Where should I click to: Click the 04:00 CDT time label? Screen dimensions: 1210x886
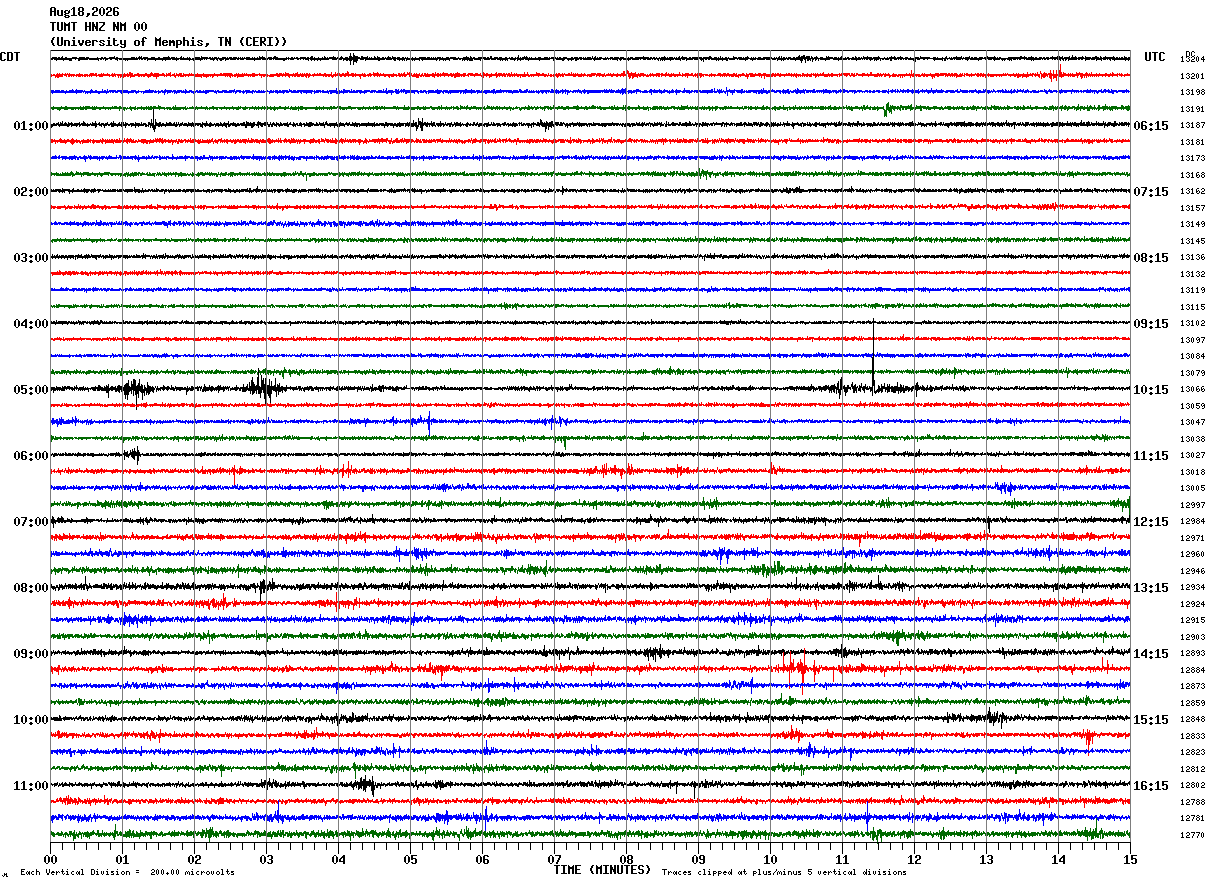31,324
